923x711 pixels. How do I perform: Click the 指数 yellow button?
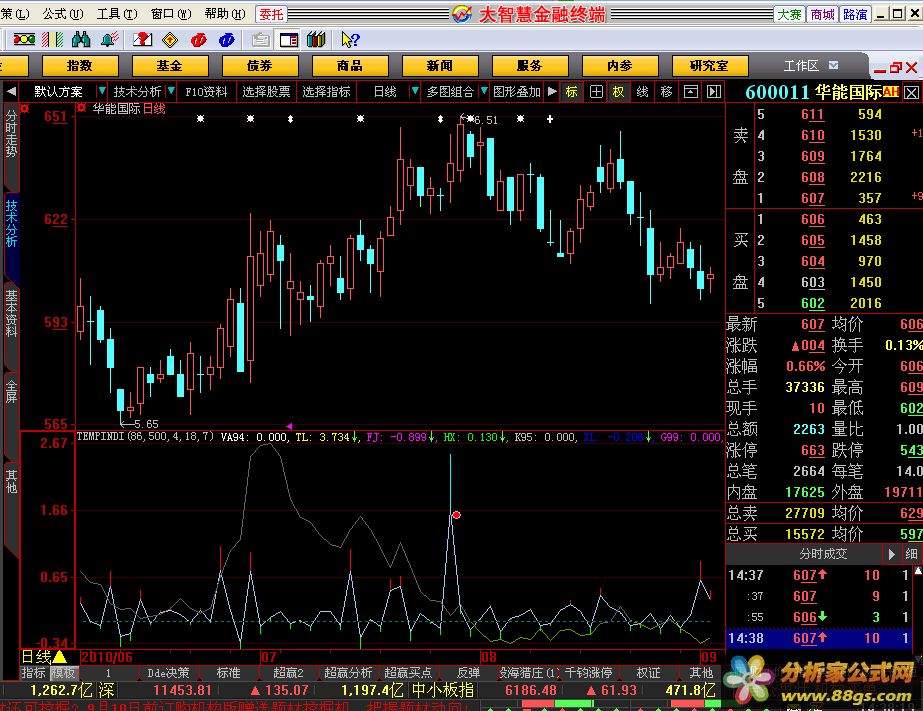(x=80, y=66)
